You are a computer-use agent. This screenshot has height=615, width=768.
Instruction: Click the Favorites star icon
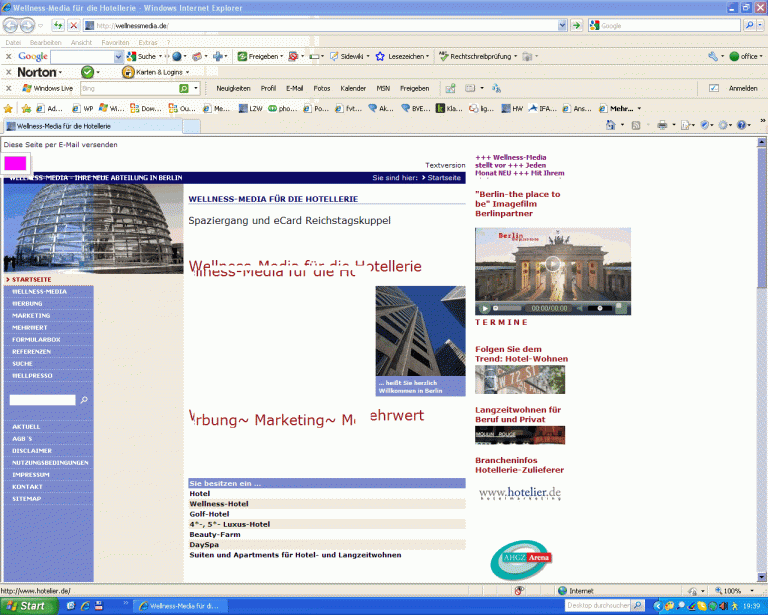pyautogui.click(x=9, y=108)
